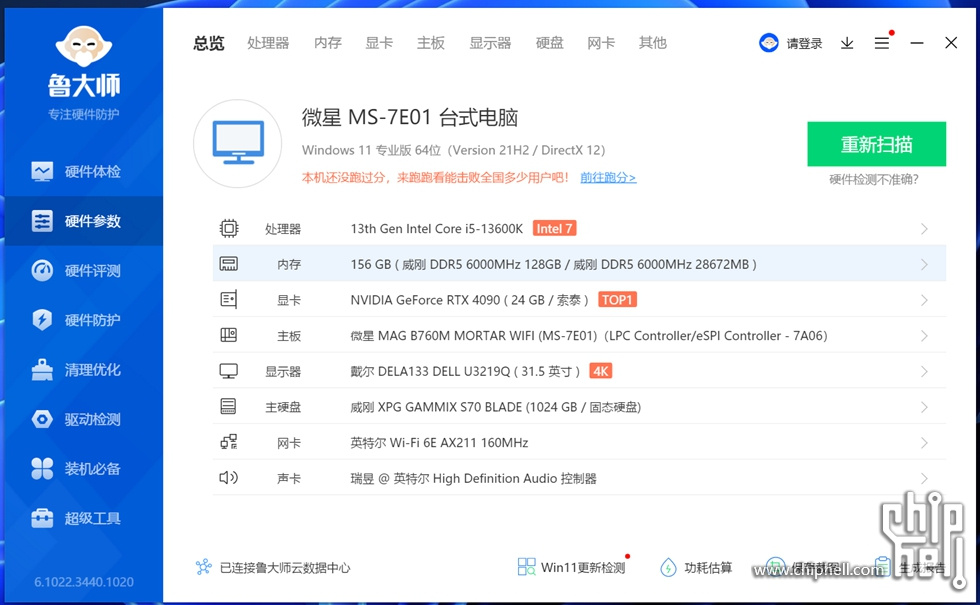Screen dimensions: 980x605
Task: Click the 处理器 CPU chip icon
Action: (x=229, y=228)
